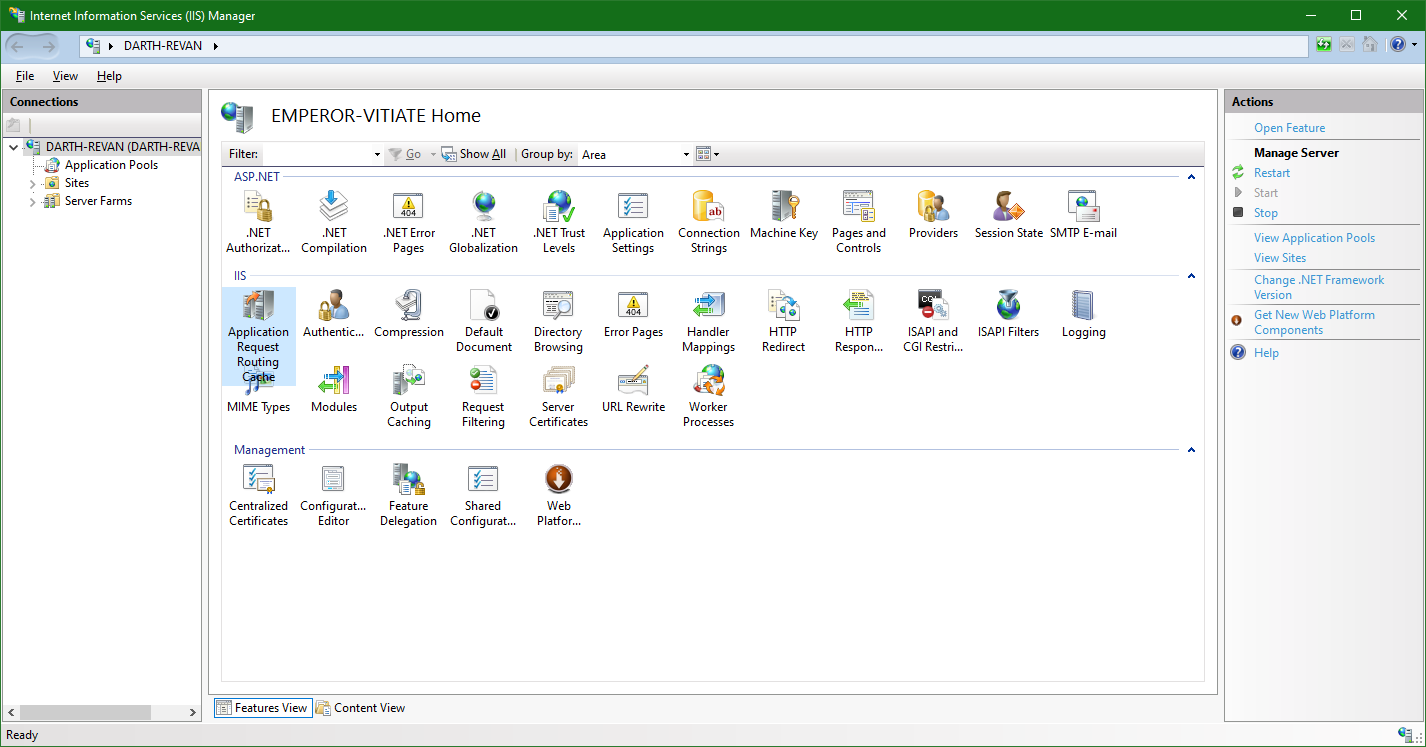This screenshot has width=1426, height=747.
Task: Open the Web Platform Installer
Action: (x=558, y=490)
